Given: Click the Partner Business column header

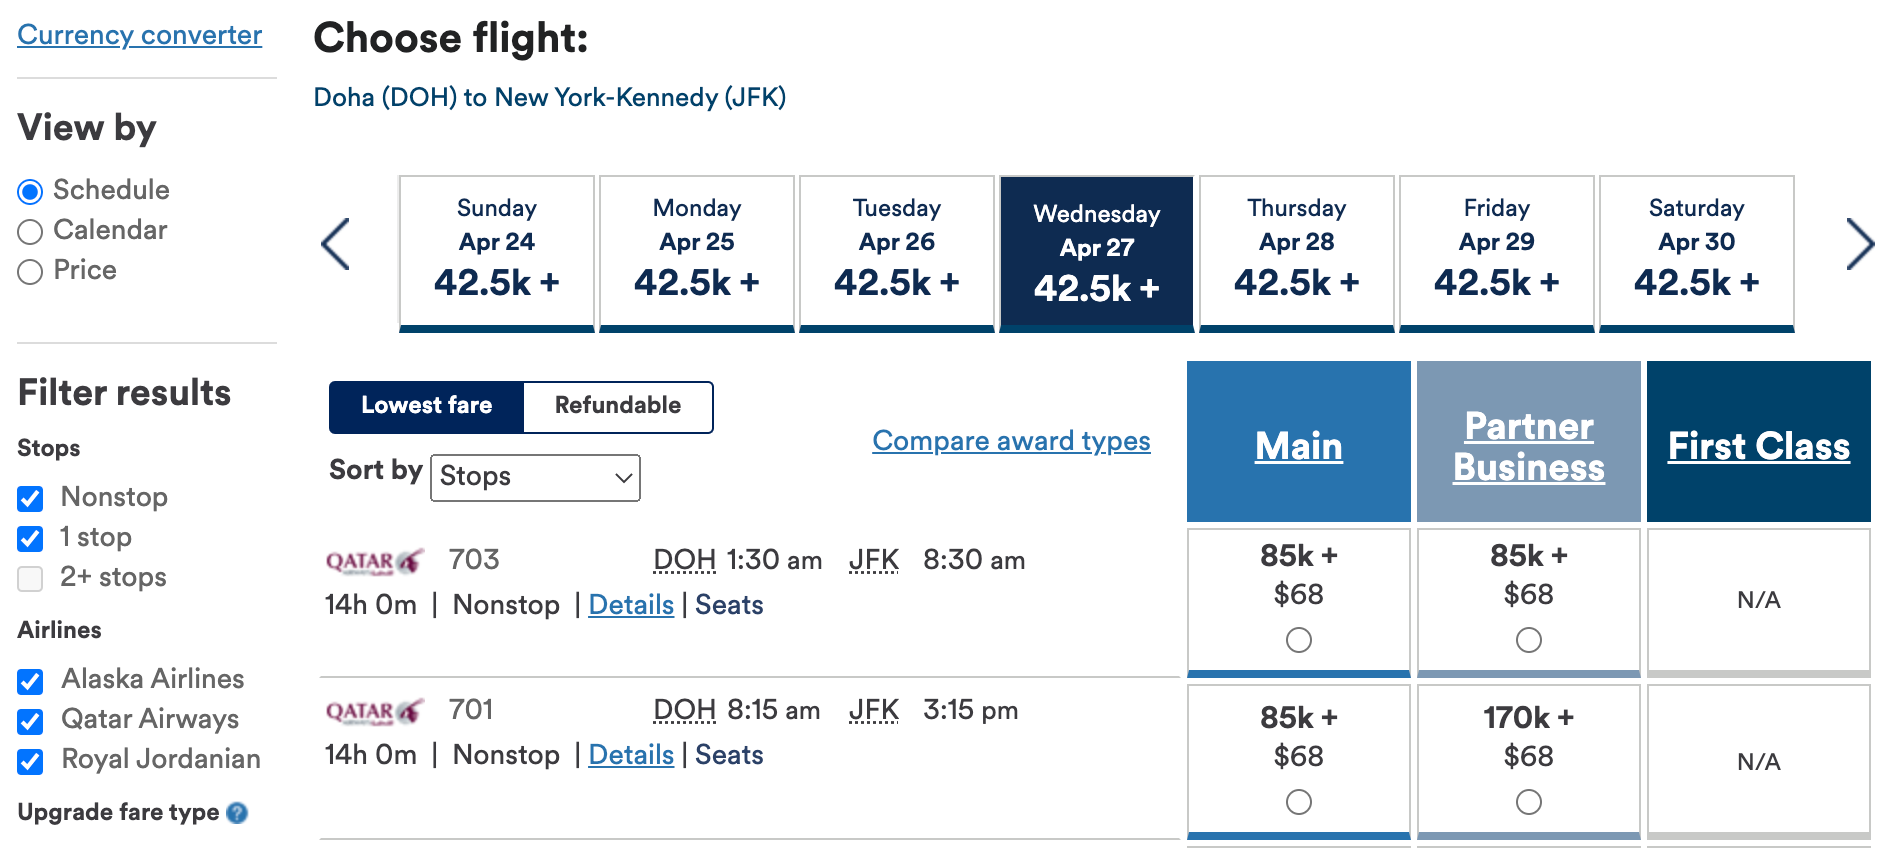Looking at the screenshot, I should [x=1528, y=445].
